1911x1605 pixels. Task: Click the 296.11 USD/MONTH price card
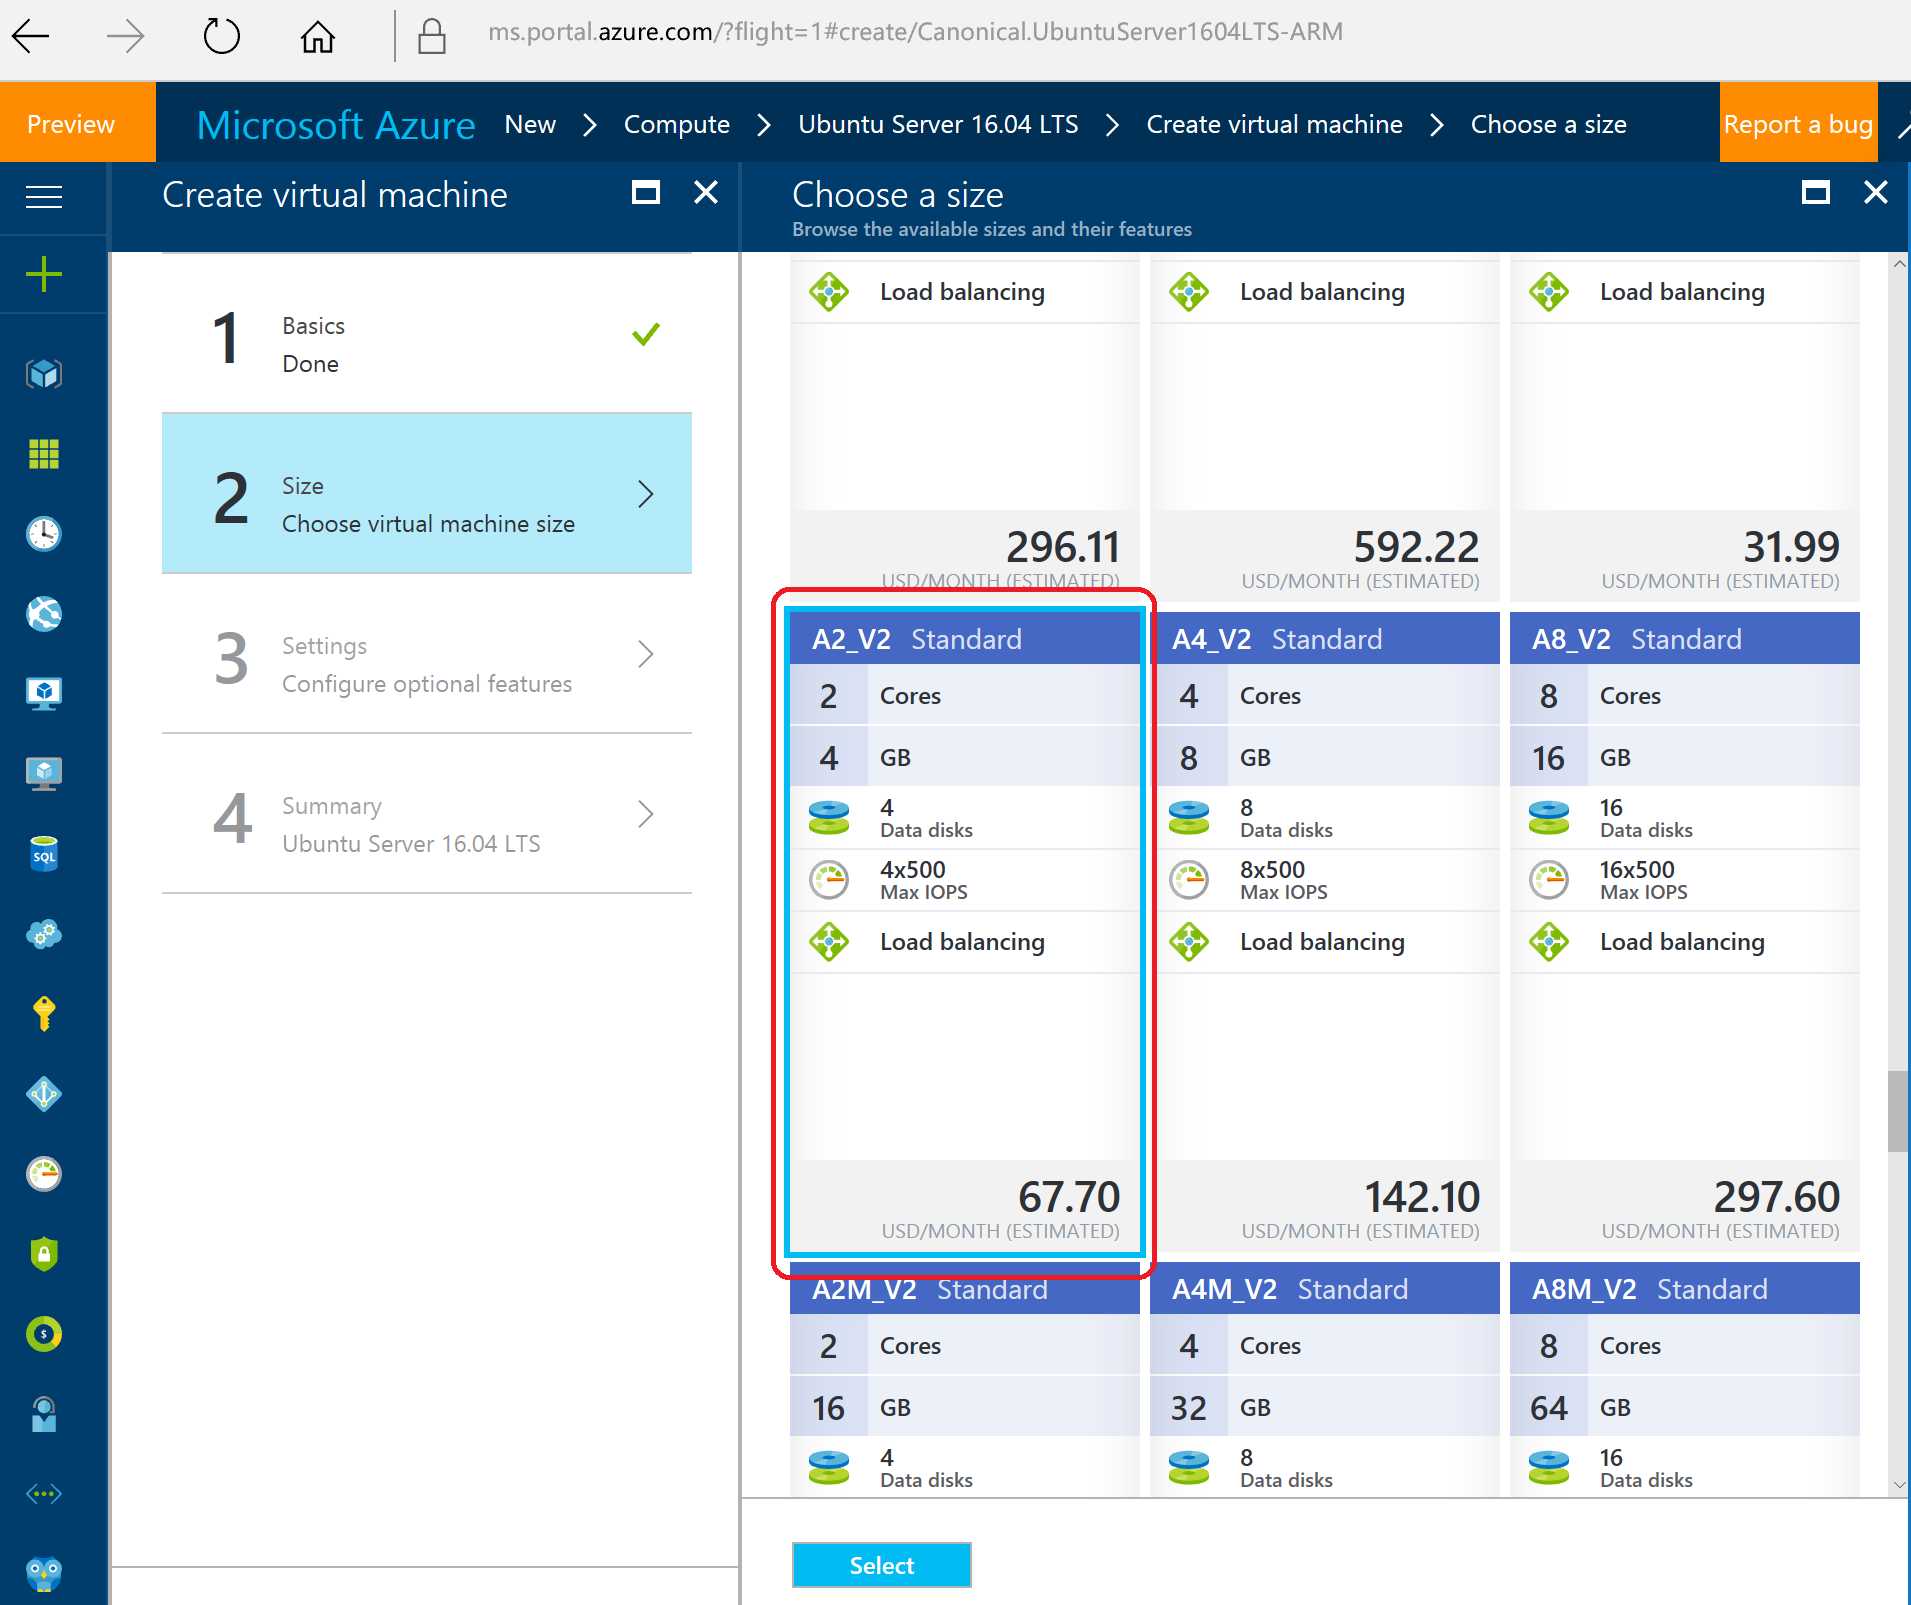964,426
